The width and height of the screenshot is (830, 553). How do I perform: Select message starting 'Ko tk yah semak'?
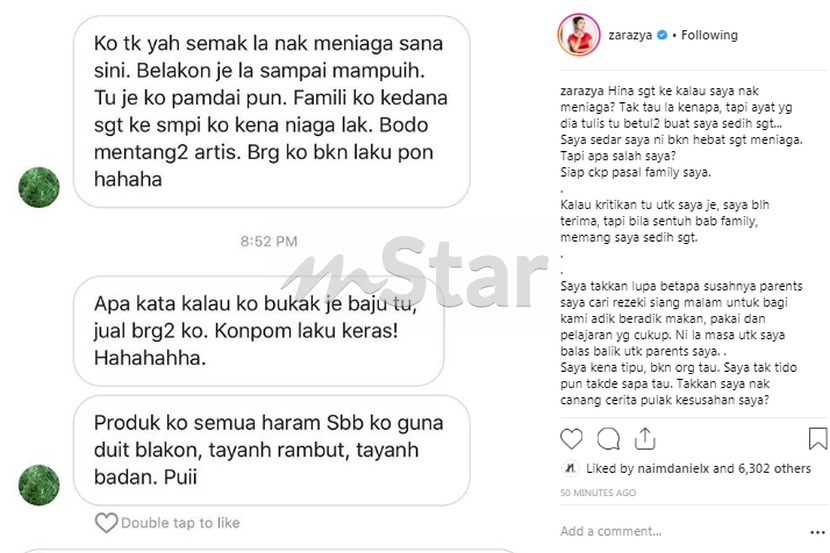coord(272,111)
